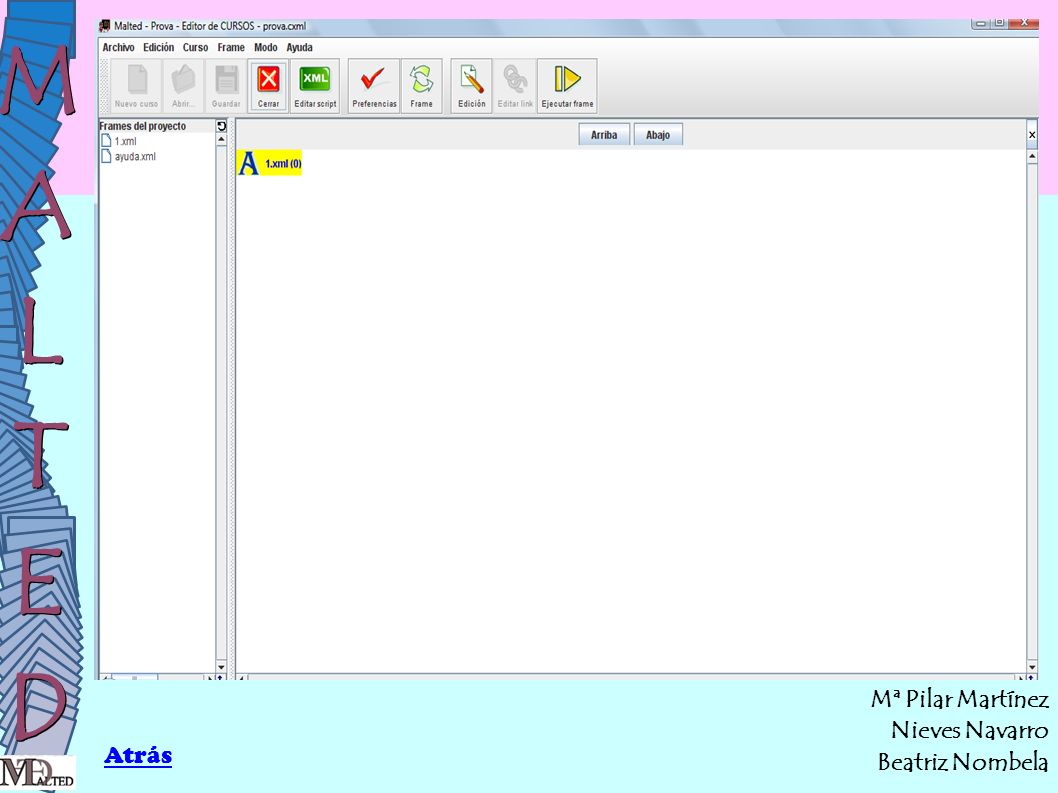The height and width of the screenshot is (793, 1058).
Task: Follow the Atrás link
Action: (x=138, y=755)
